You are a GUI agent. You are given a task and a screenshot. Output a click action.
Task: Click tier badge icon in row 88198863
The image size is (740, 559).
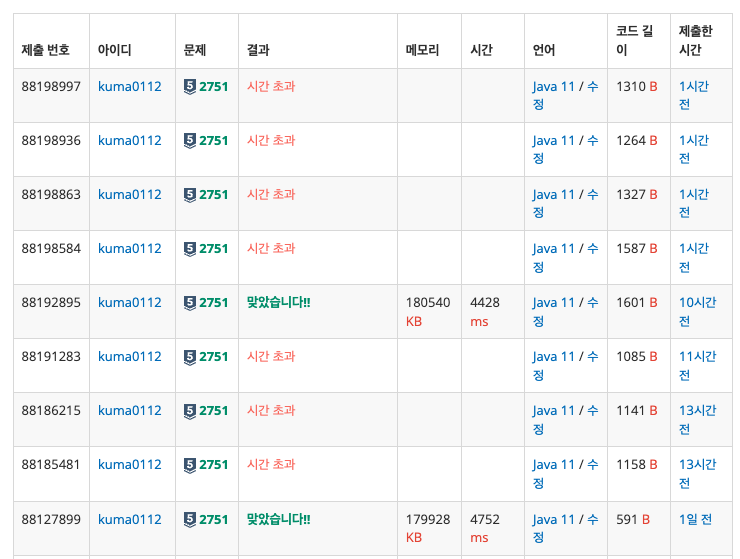coord(190,195)
